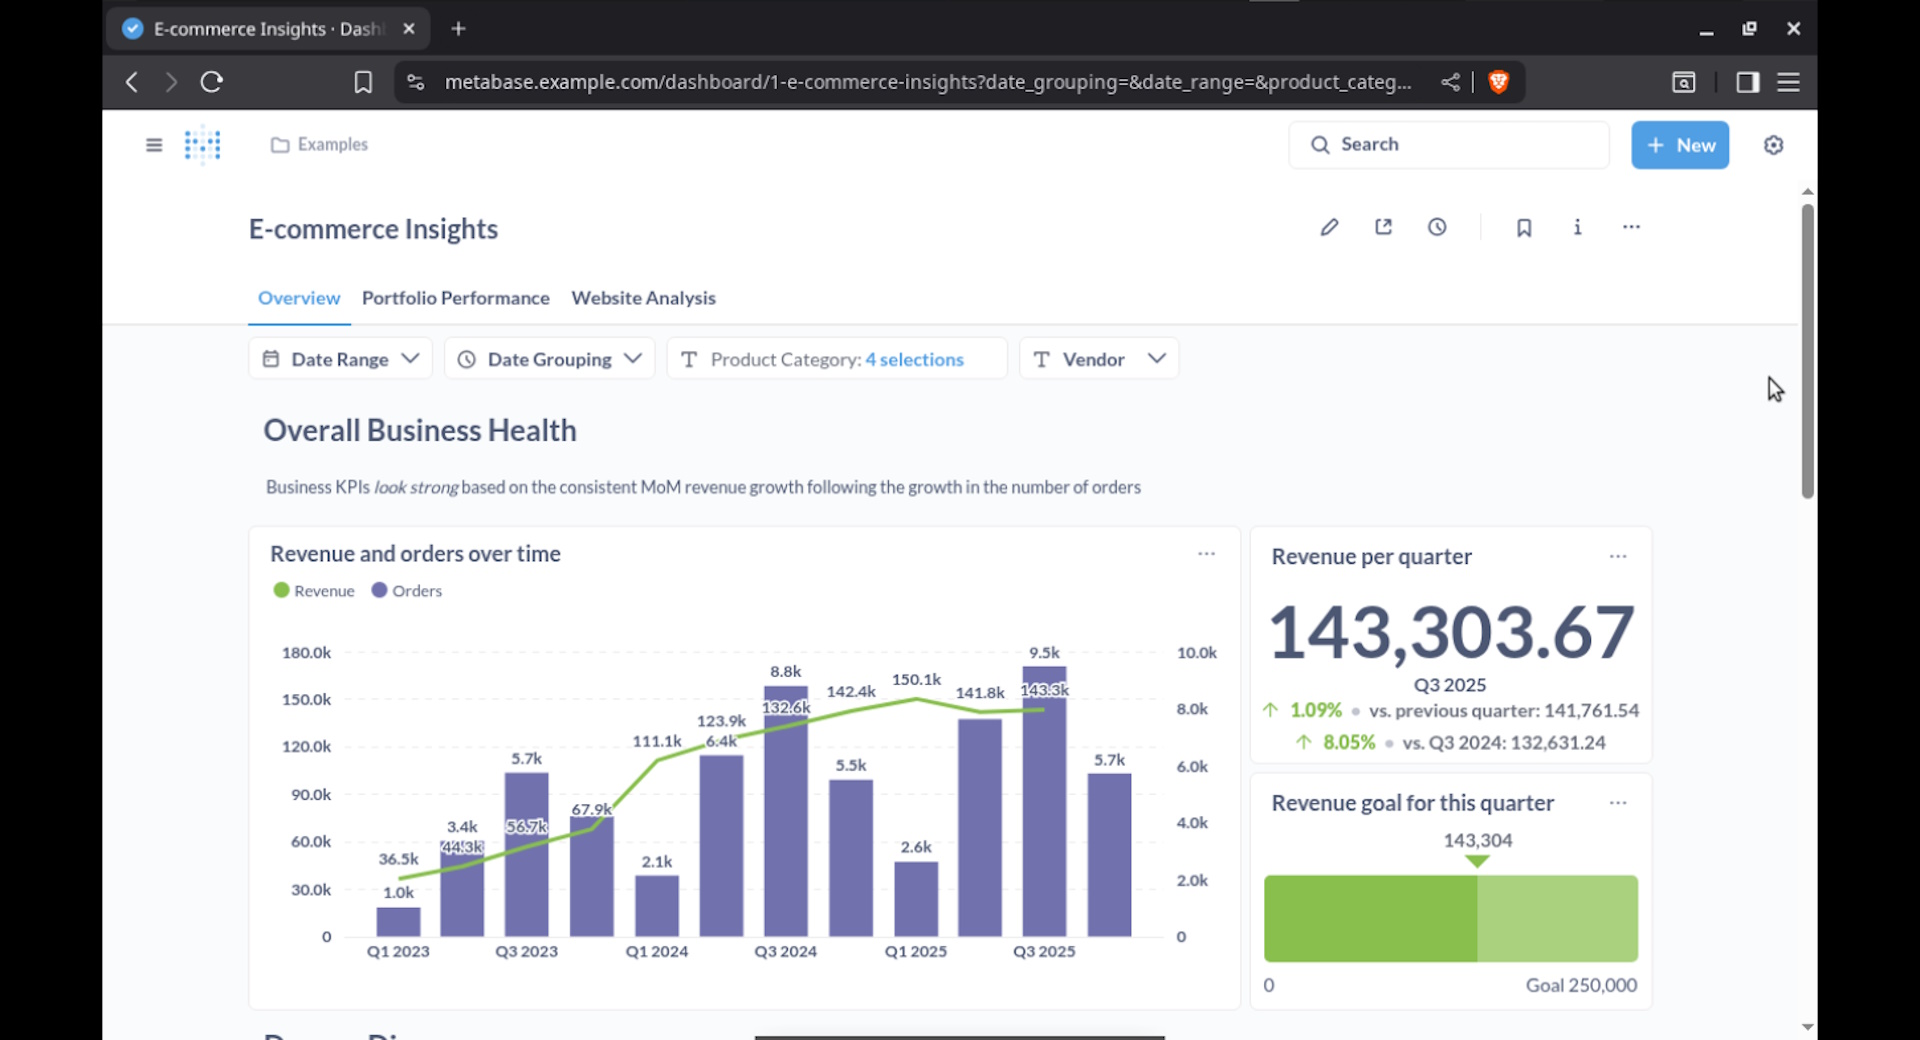Image resolution: width=1920 pixels, height=1040 pixels.
Task: Open the Vendor filter dropdown
Action: 1098,359
